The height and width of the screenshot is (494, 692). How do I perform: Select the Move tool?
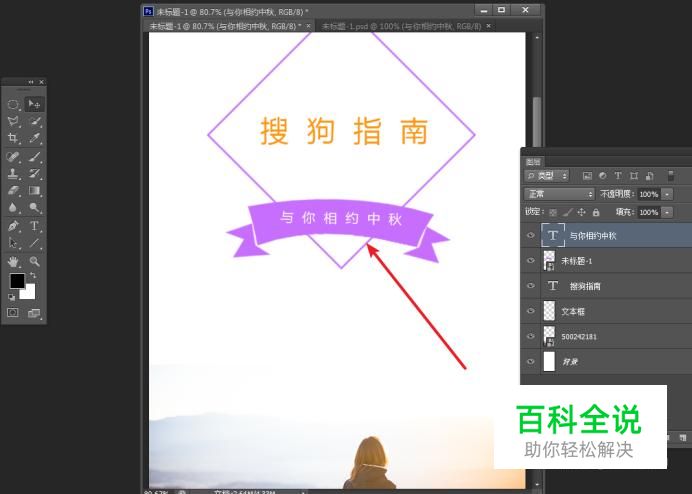pyautogui.click(x=34, y=104)
